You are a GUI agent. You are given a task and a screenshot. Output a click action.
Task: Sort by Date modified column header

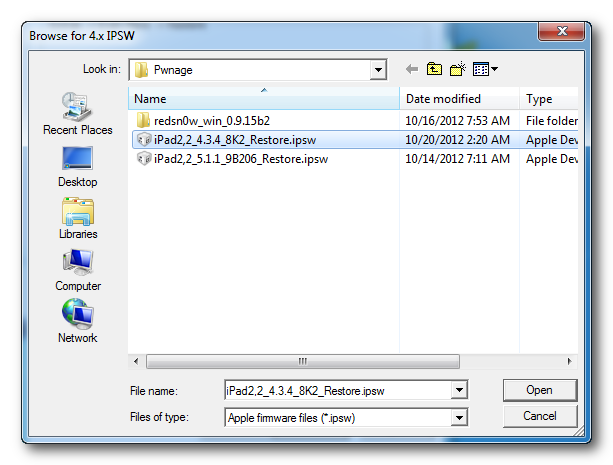pos(459,99)
